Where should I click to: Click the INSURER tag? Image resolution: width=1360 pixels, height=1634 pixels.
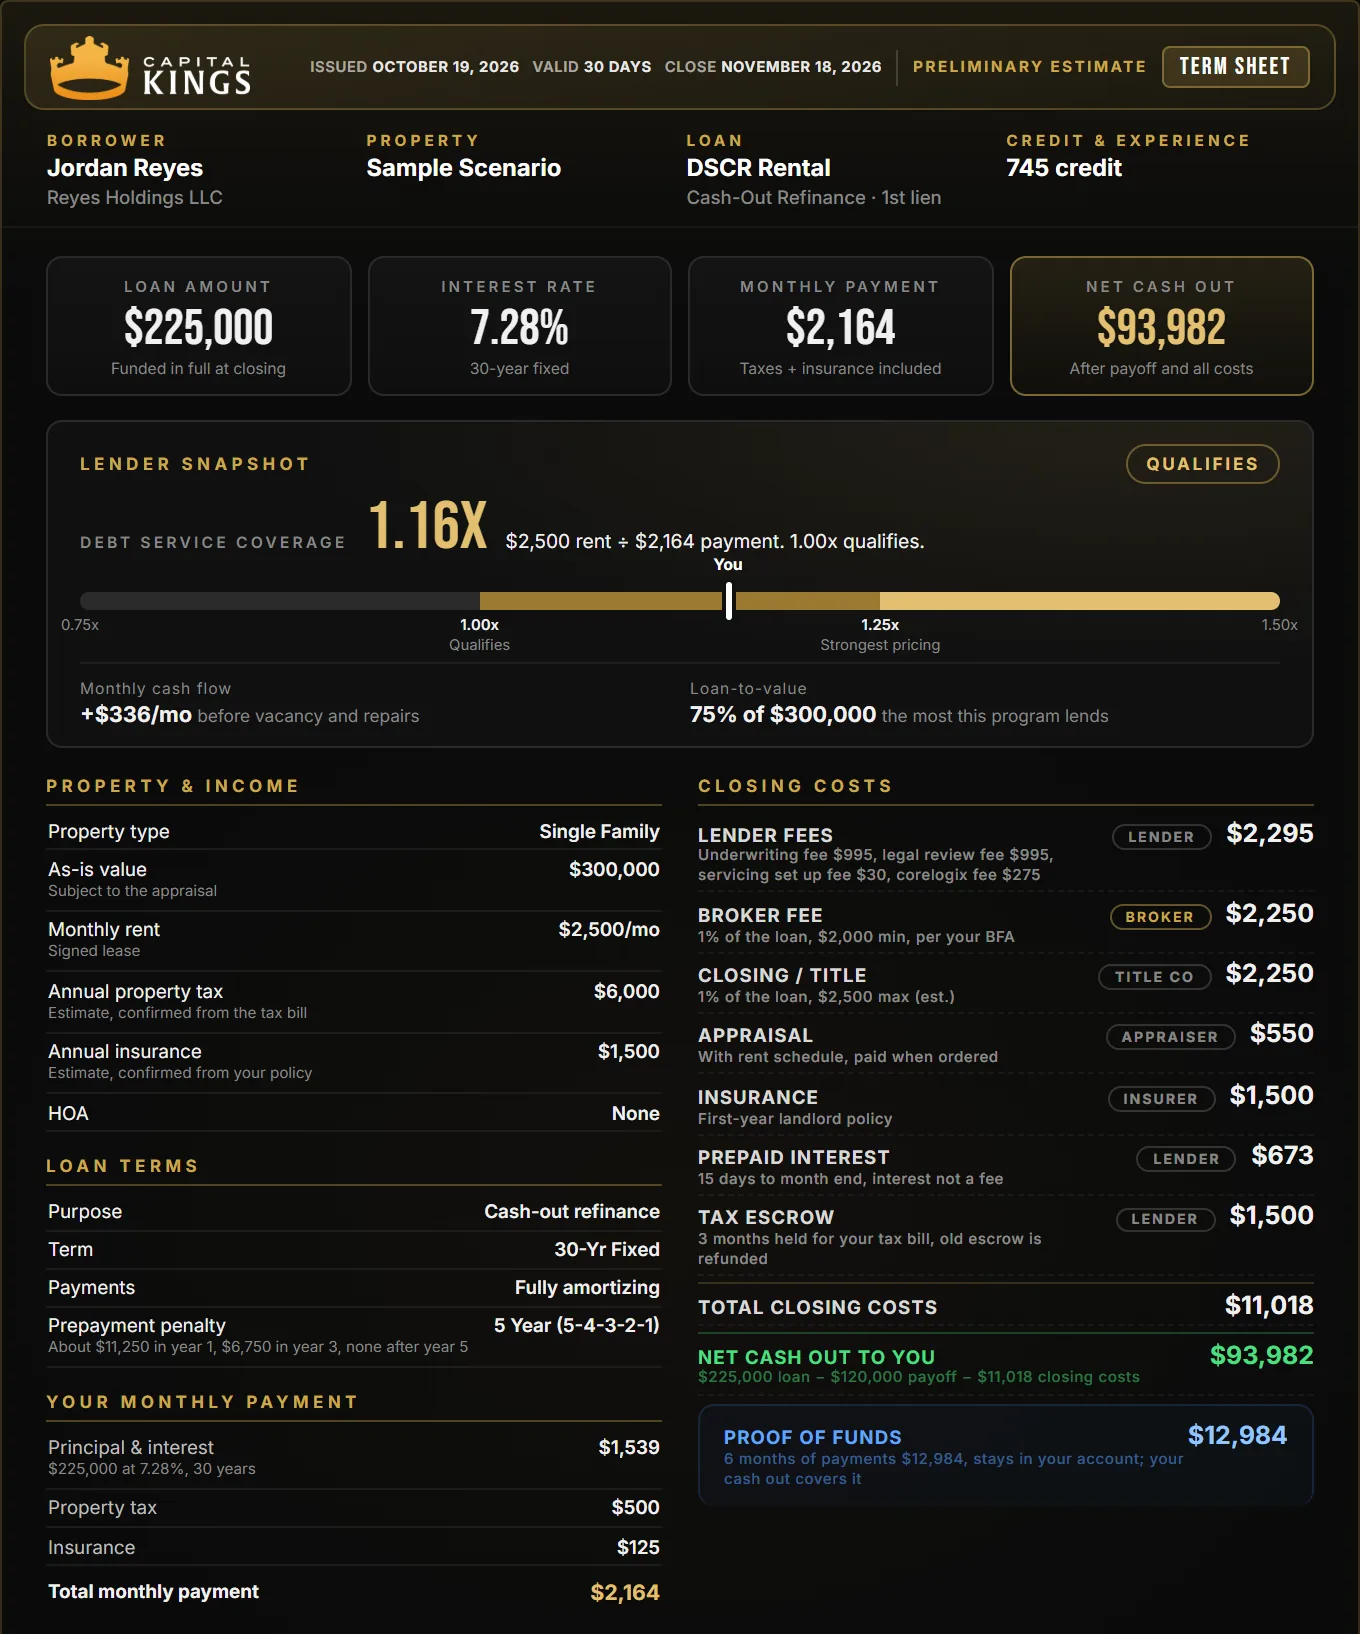[x=1161, y=1099]
